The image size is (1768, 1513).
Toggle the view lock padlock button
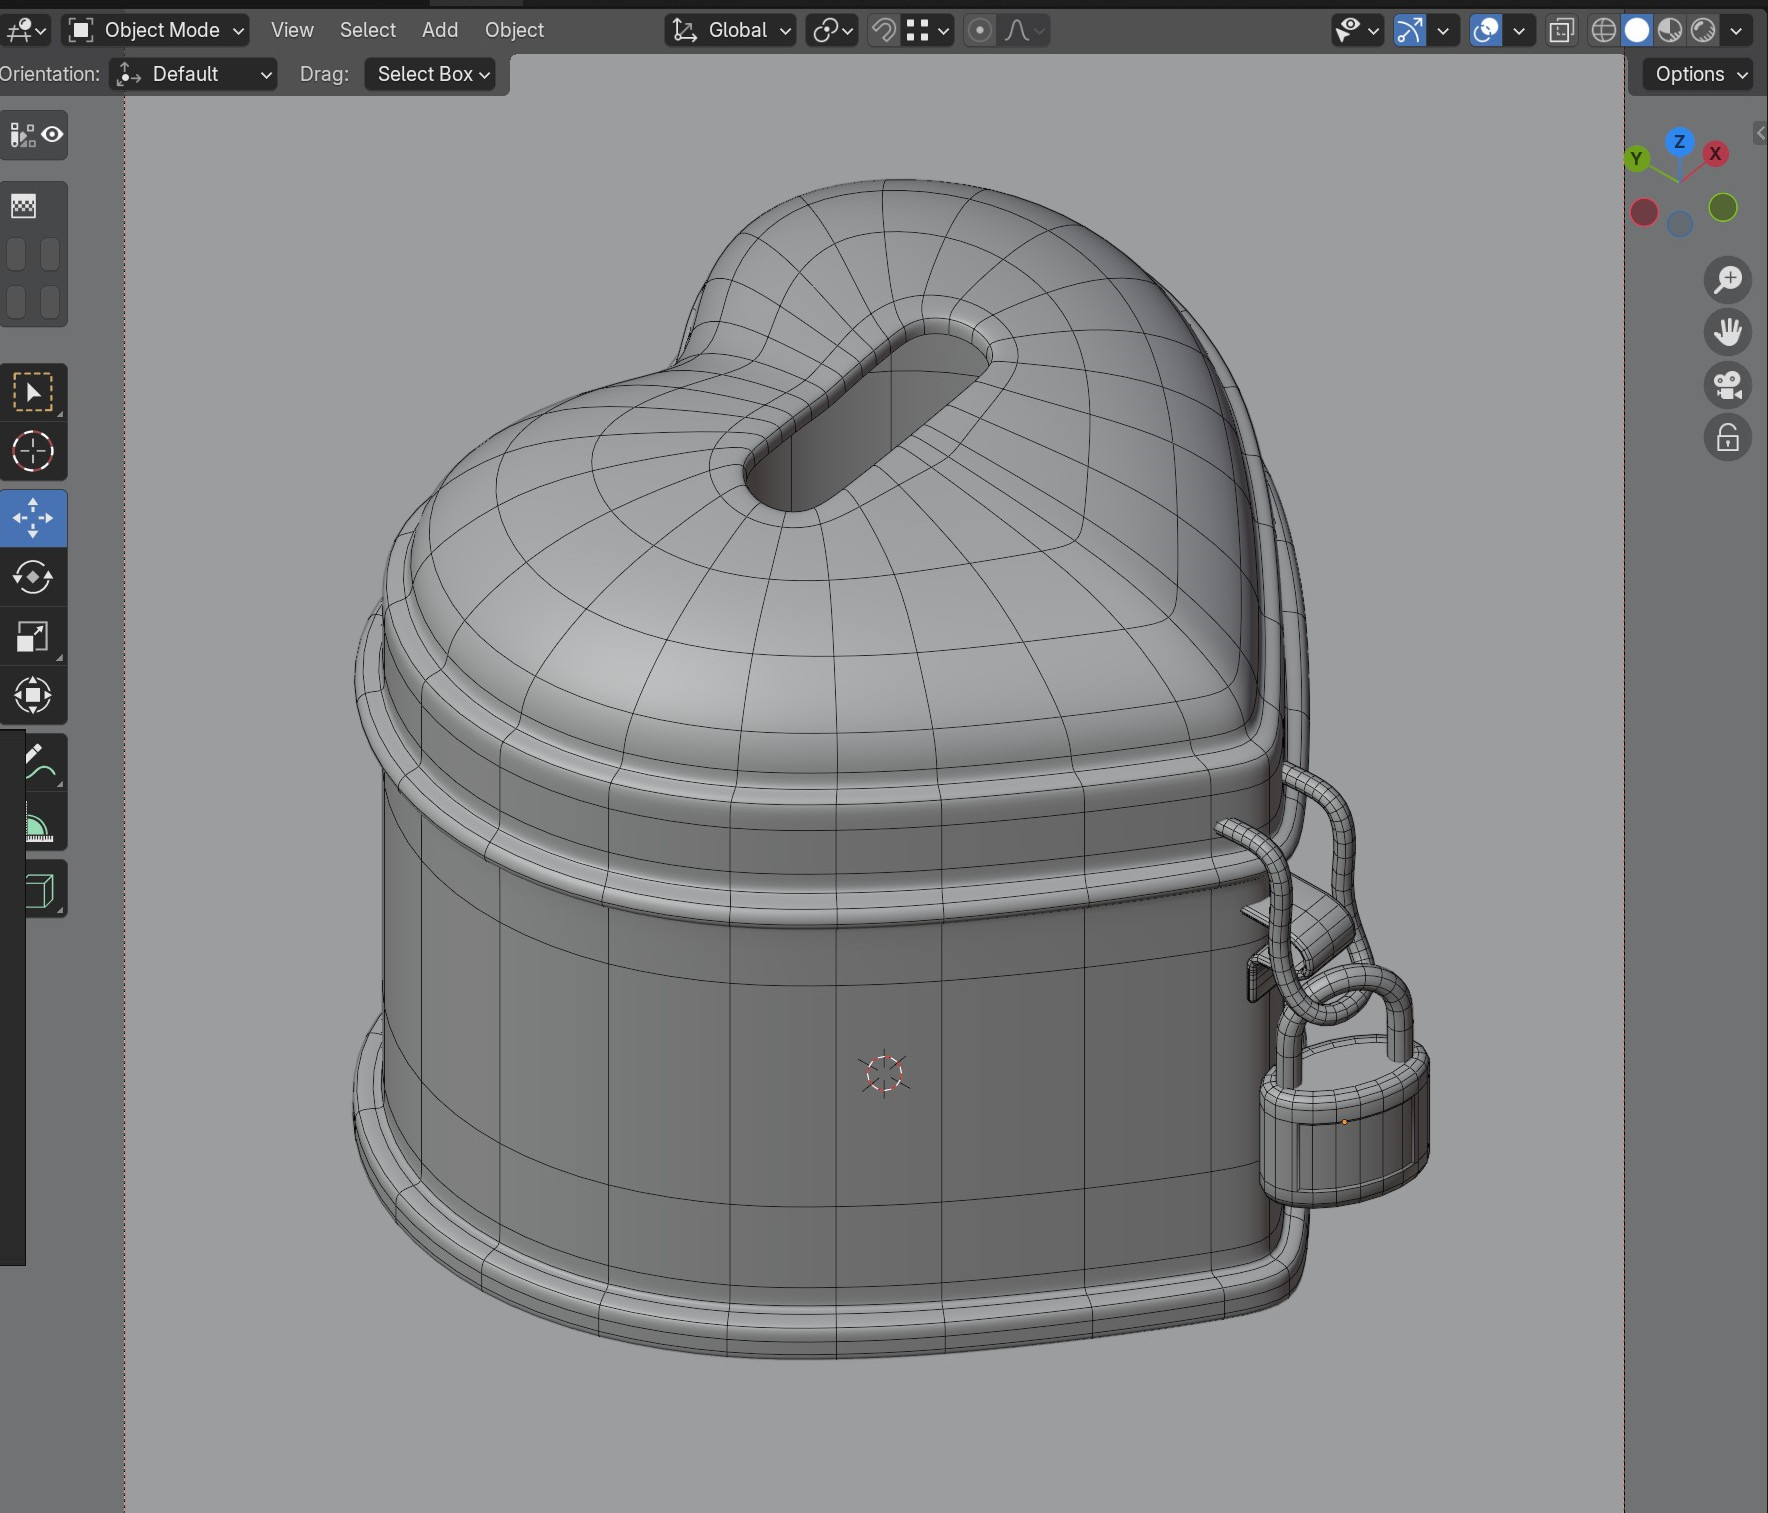click(1728, 438)
